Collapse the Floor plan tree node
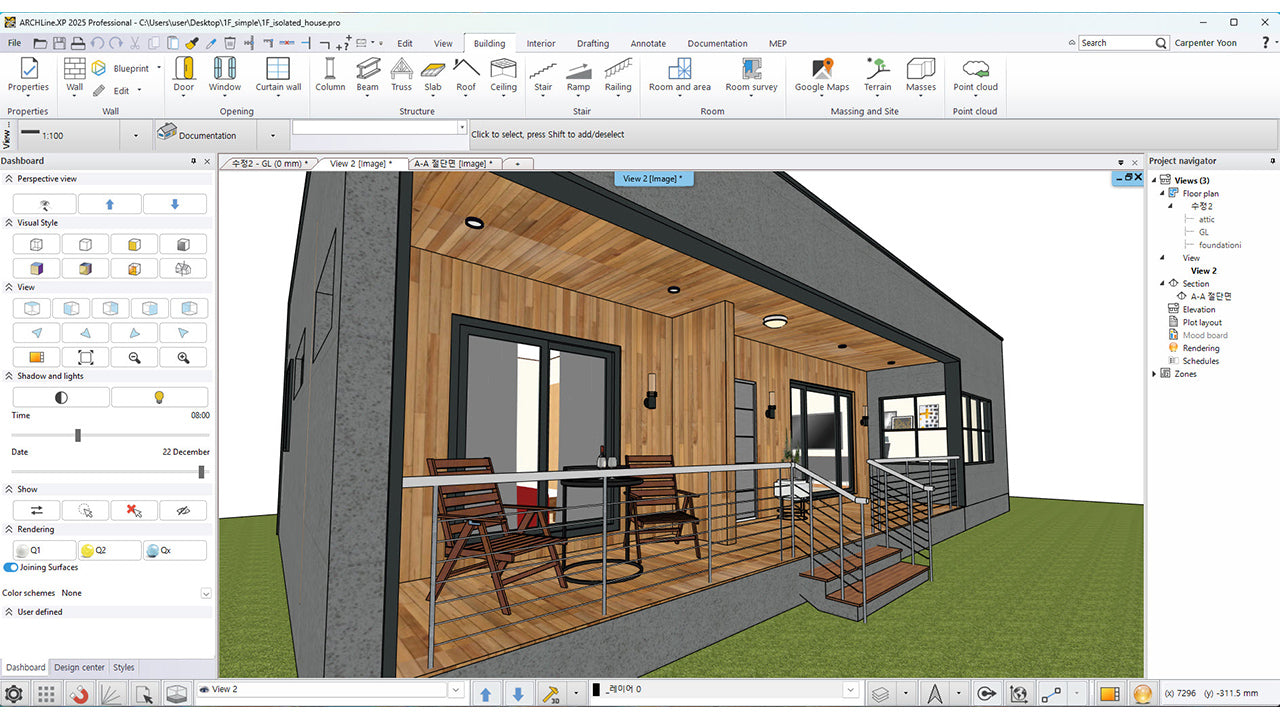Image resolution: width=1280 pixels, height=720 pixels. [1162, 193]
